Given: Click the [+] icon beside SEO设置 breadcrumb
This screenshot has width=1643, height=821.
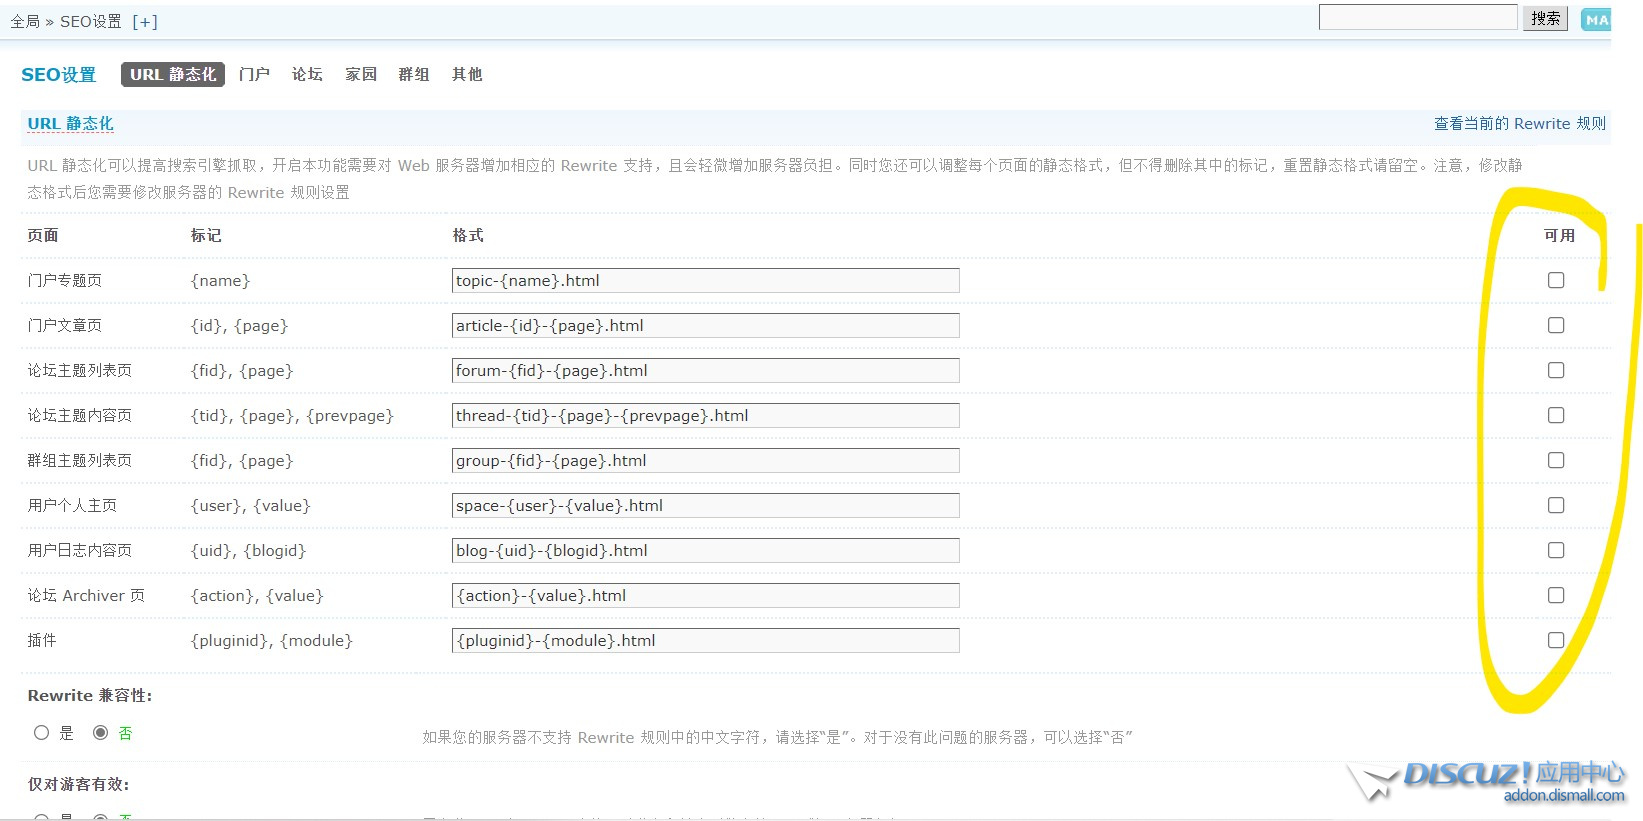Looking at the screenshot, I should 145,22.
